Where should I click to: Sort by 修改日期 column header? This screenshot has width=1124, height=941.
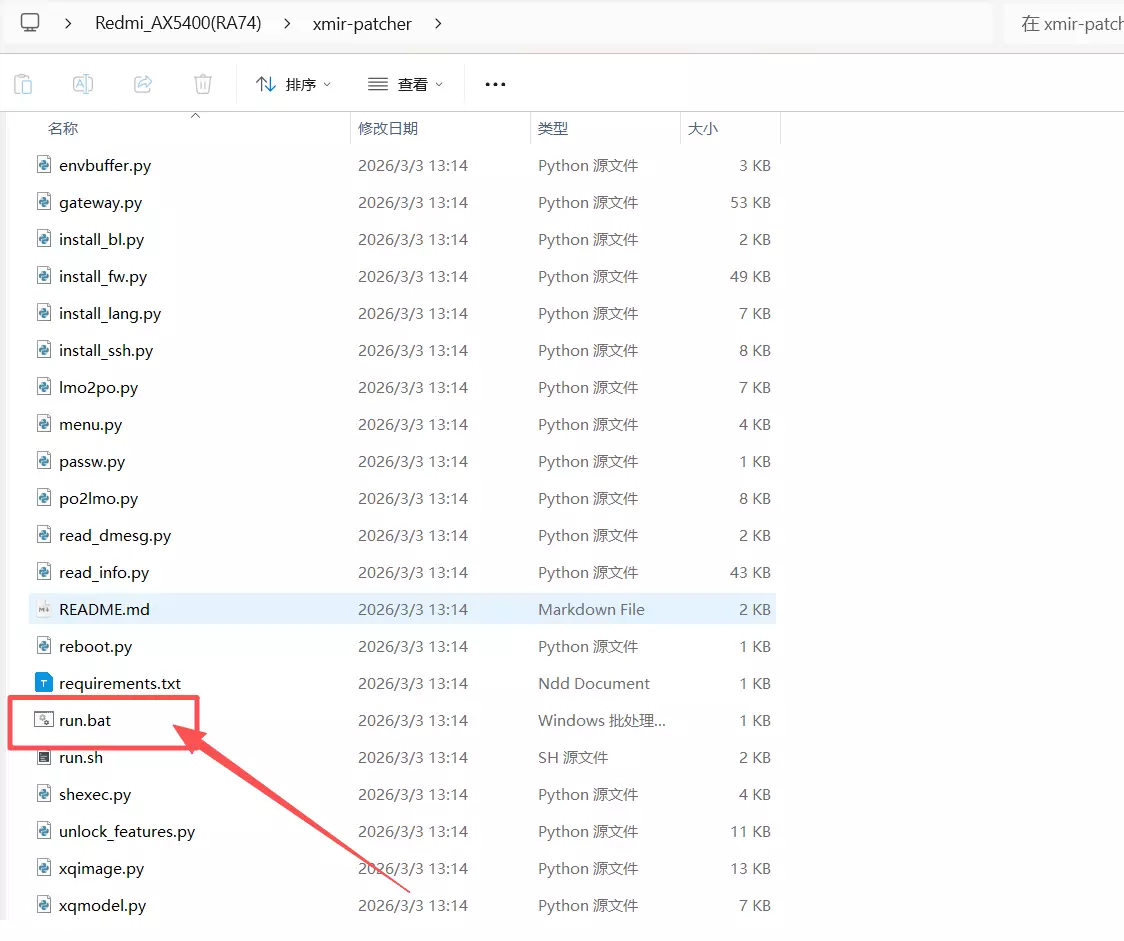[388, 128]
